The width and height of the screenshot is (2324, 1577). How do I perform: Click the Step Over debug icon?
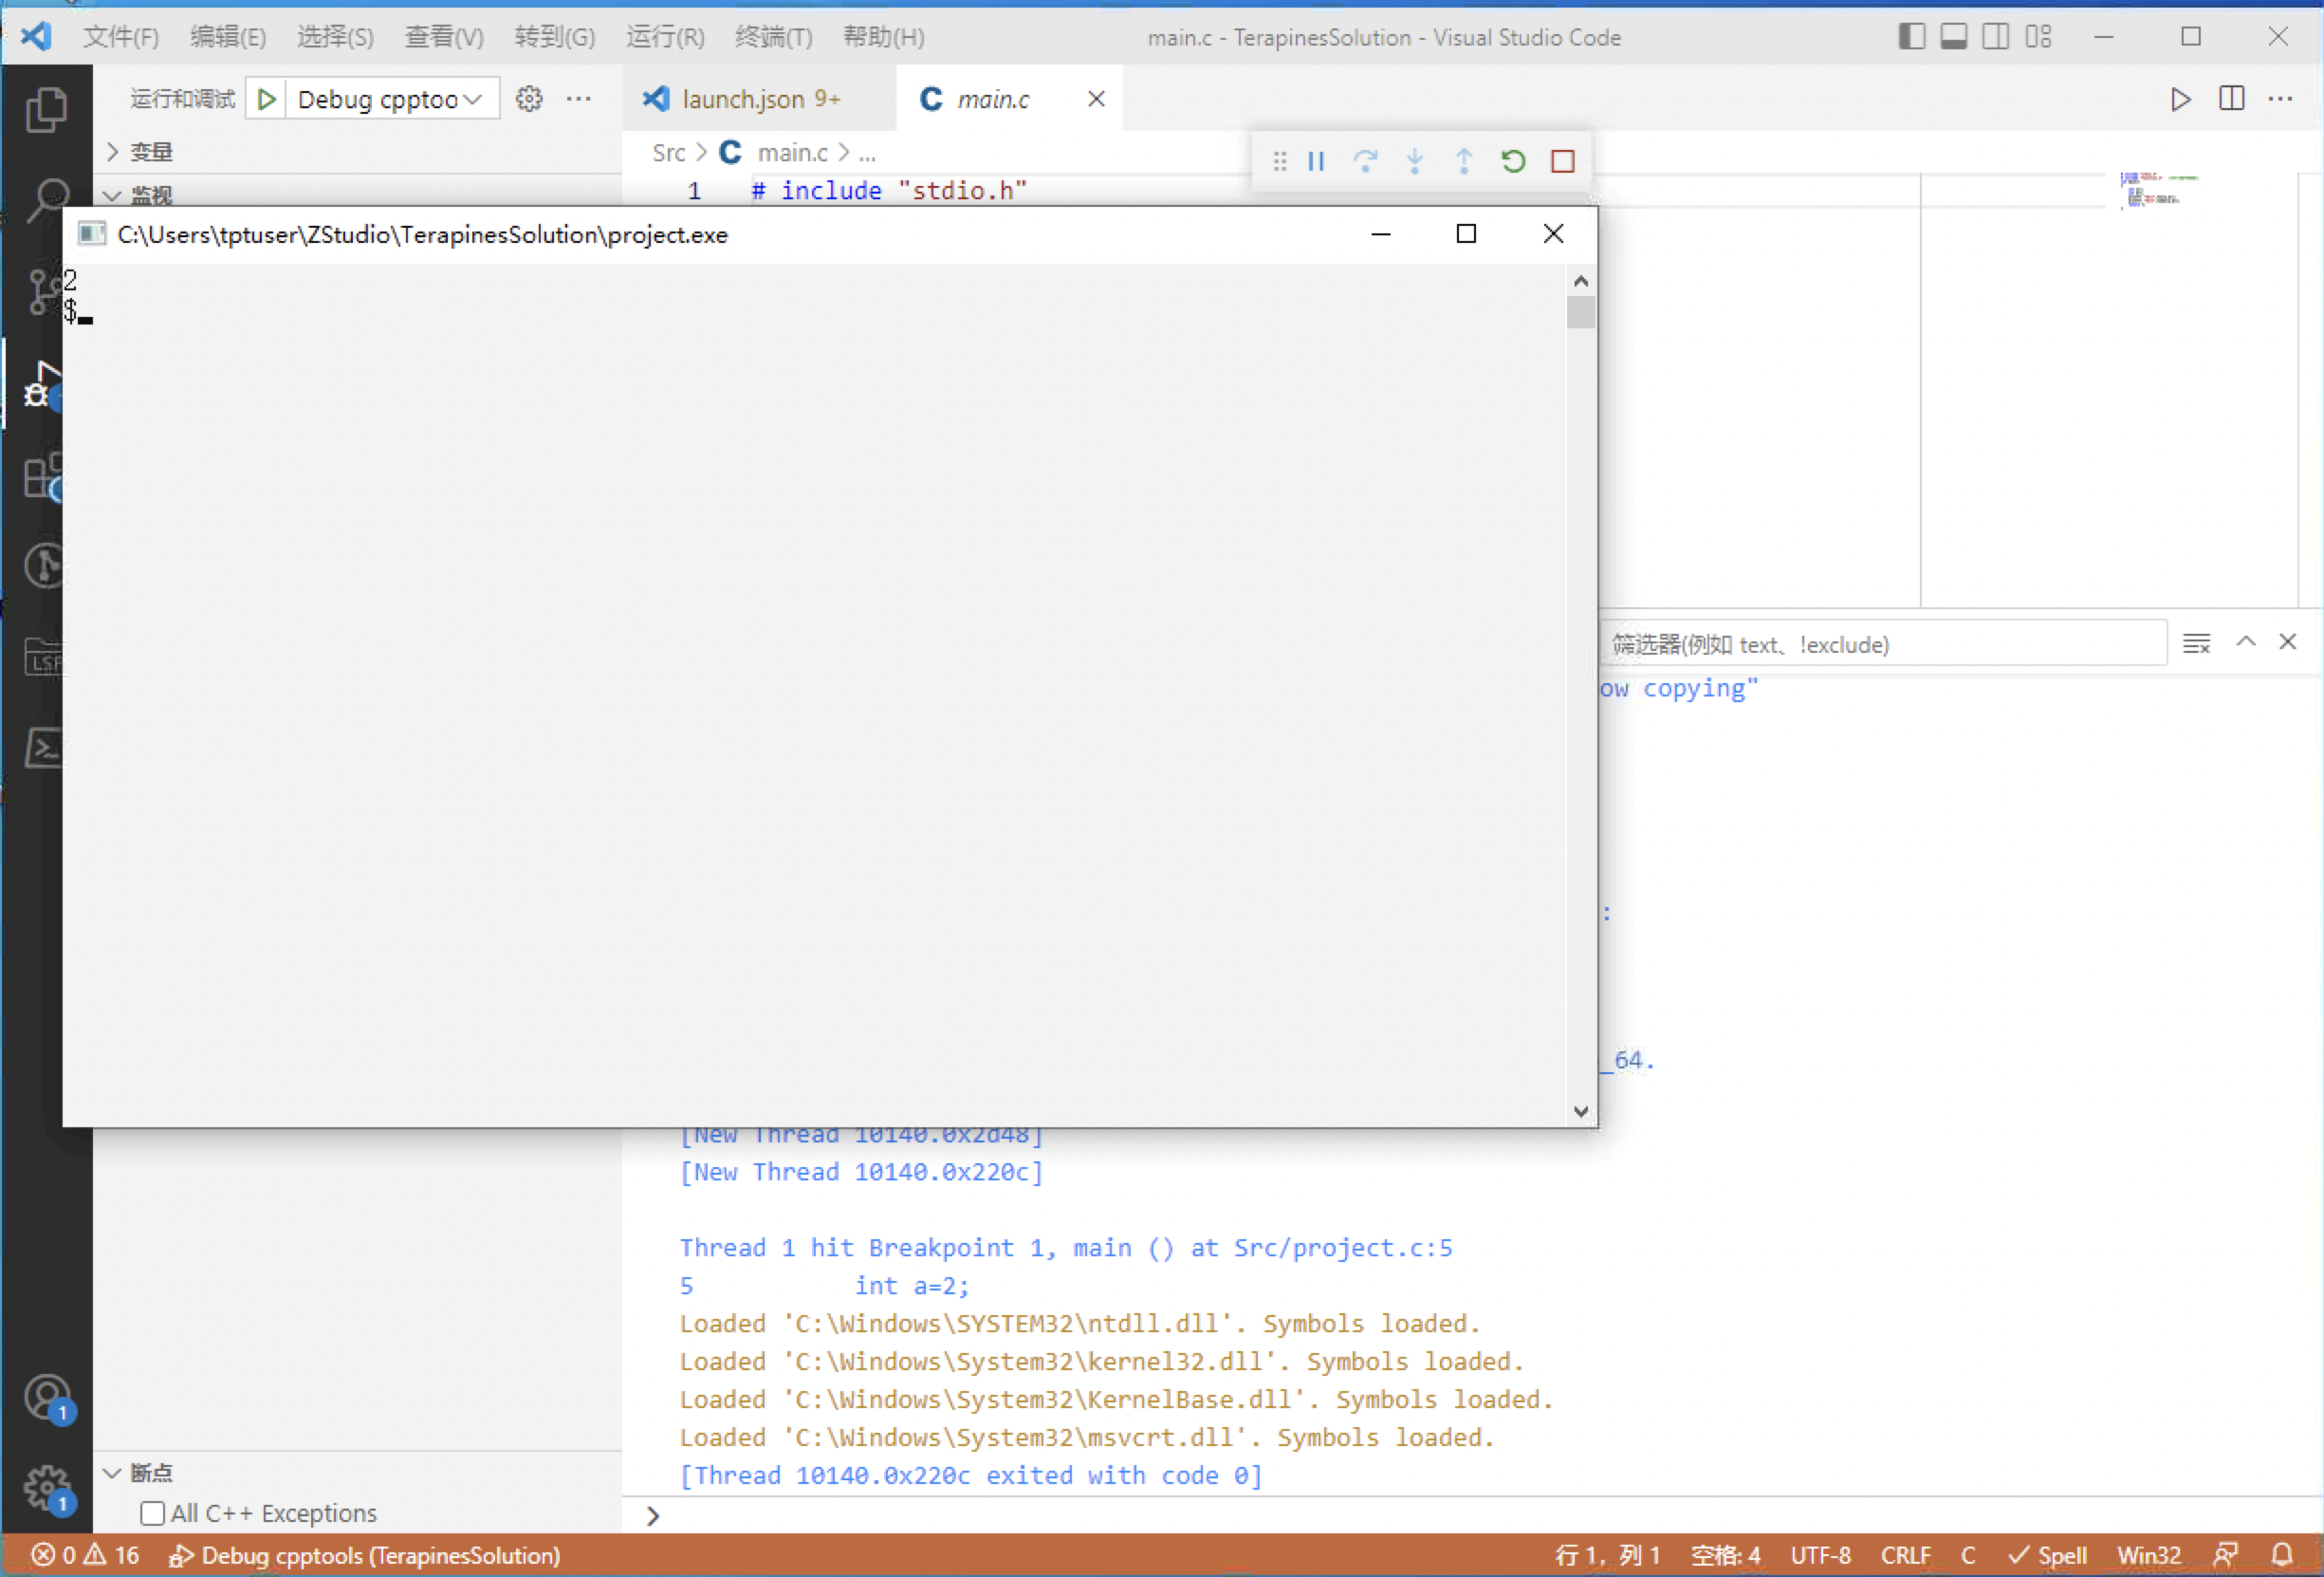[x=1366, y=160]
